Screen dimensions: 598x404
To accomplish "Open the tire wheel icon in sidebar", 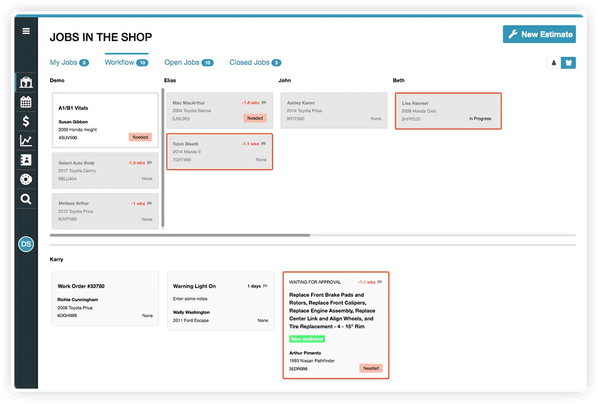I will pyautogui.click(x=26, y=179).
